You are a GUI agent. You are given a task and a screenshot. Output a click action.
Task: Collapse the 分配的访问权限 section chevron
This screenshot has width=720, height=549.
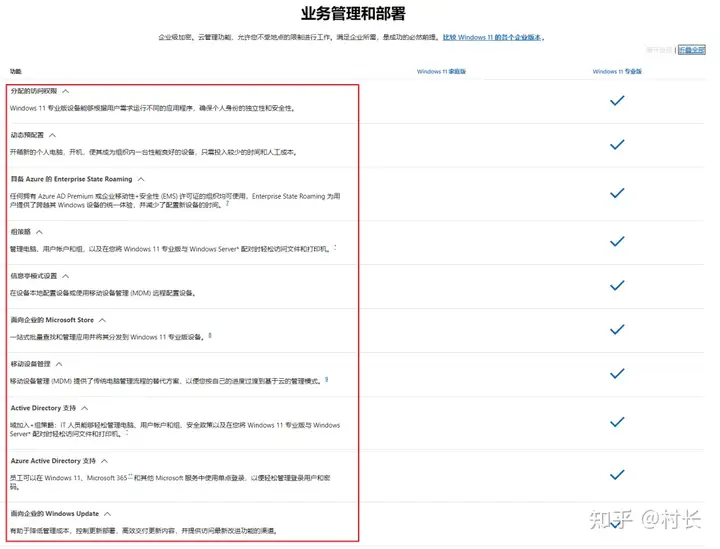click(66, 91)
